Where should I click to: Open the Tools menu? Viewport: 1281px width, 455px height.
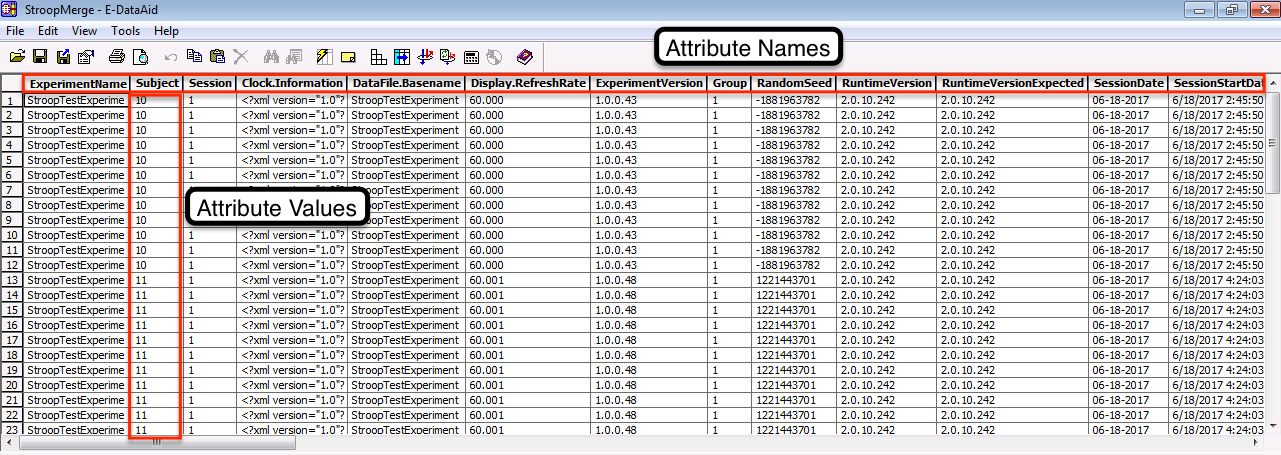[x=126, y=31]
